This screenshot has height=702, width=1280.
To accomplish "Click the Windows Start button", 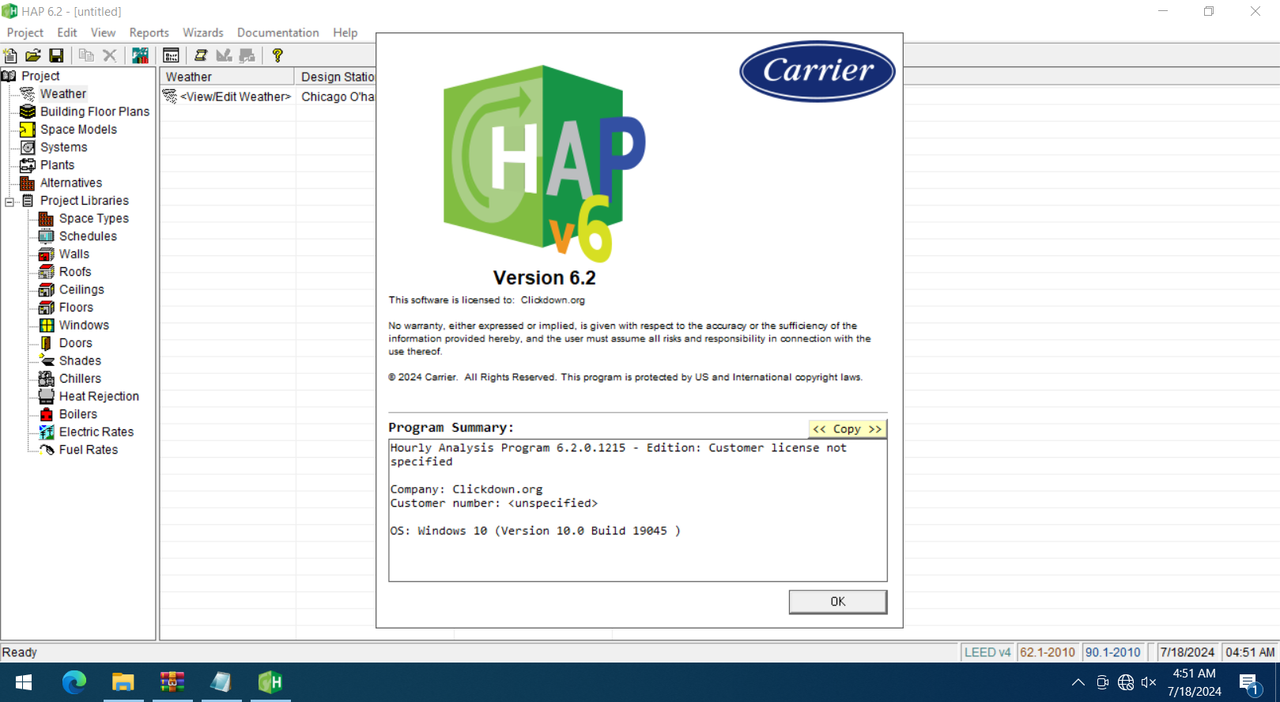I will [24, 682].
